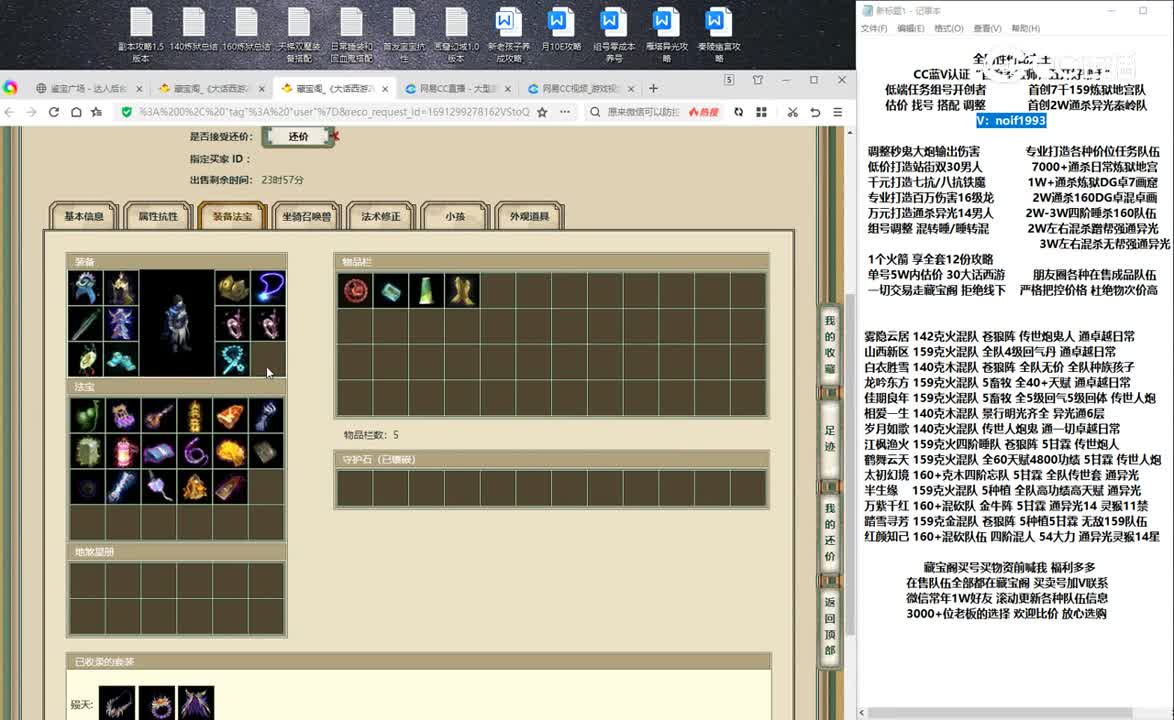The image size is (1174, 720).
Task: Open the address bar more options ellipsis
Action: 565,112
